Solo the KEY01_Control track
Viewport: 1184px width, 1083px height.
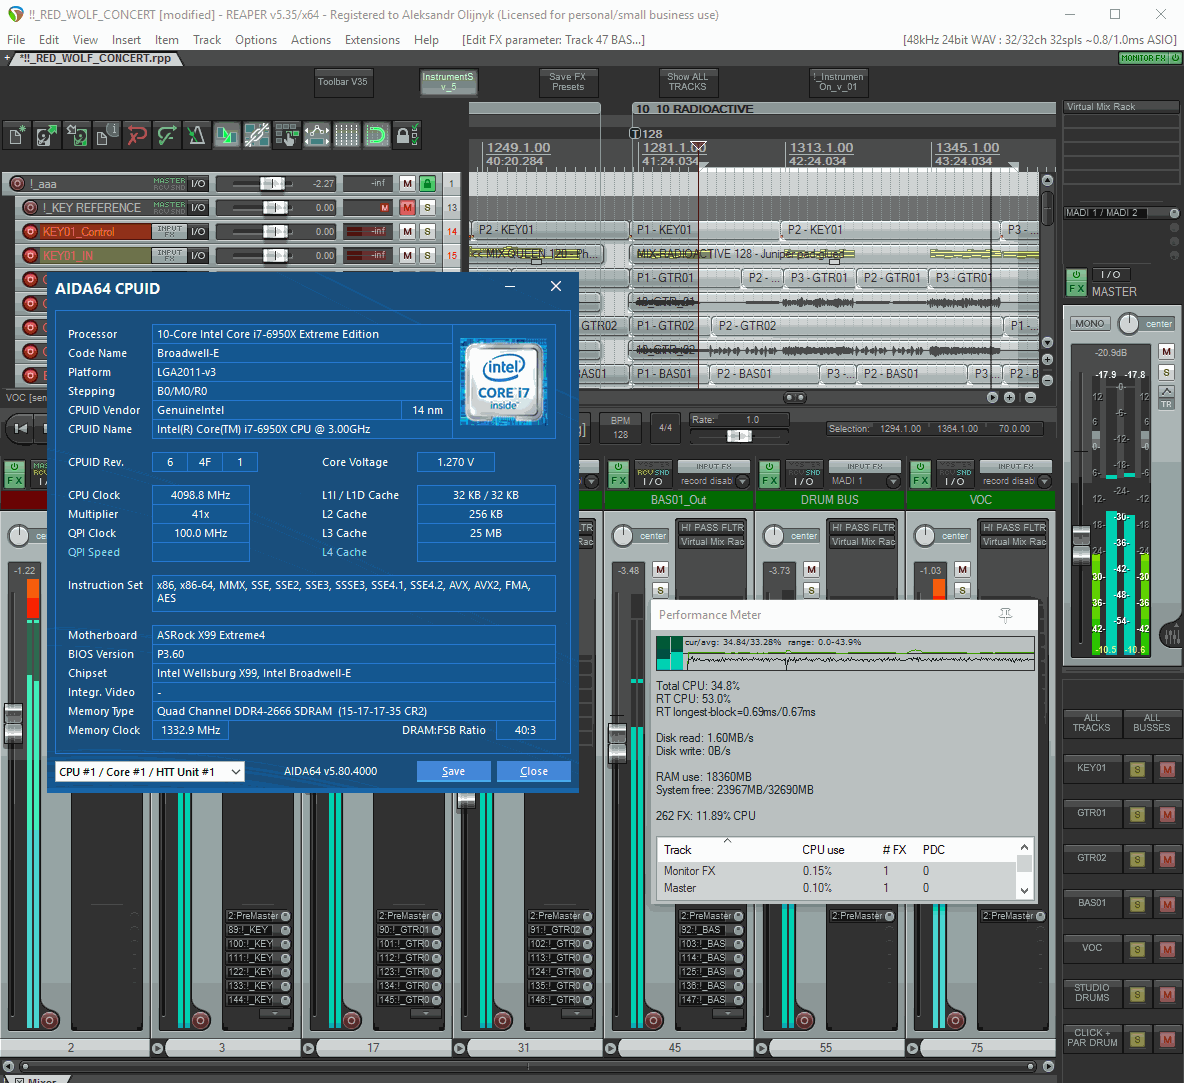[x=427, y=232]
